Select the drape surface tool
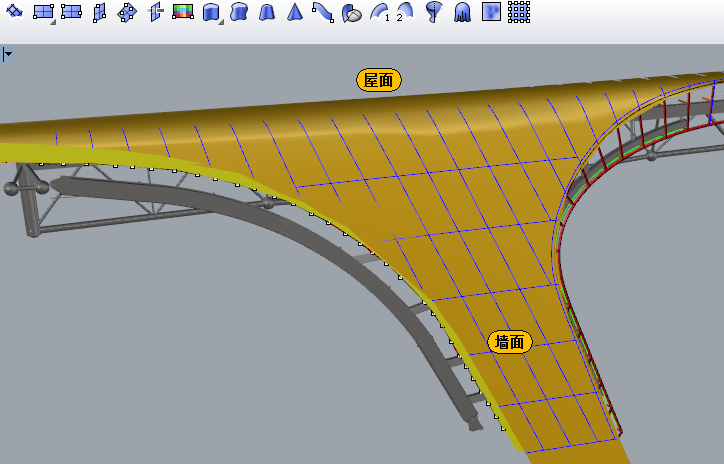The image size is (724, 464). click(x=462, y=13)
